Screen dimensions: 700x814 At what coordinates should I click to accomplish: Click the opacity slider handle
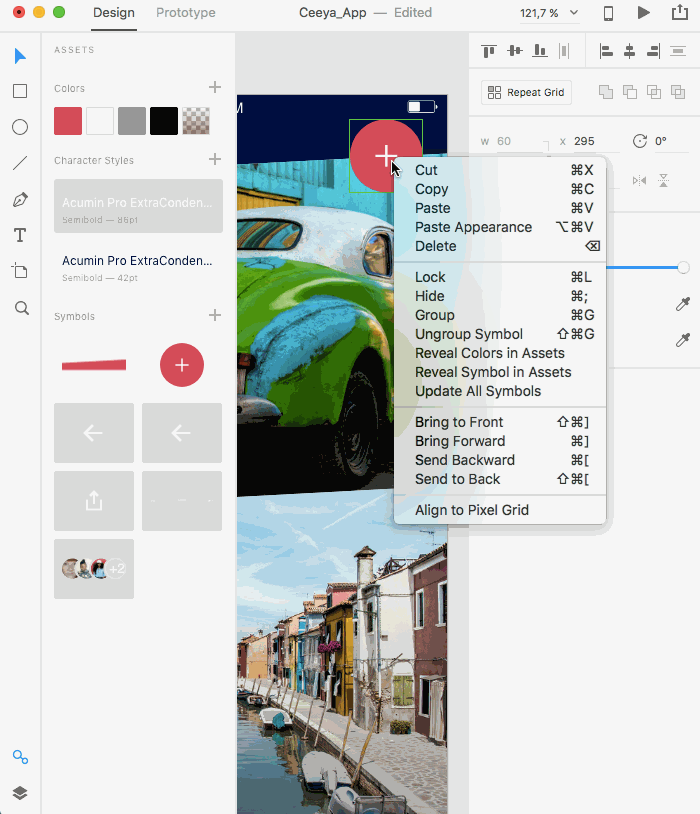[x=683, y=267]
